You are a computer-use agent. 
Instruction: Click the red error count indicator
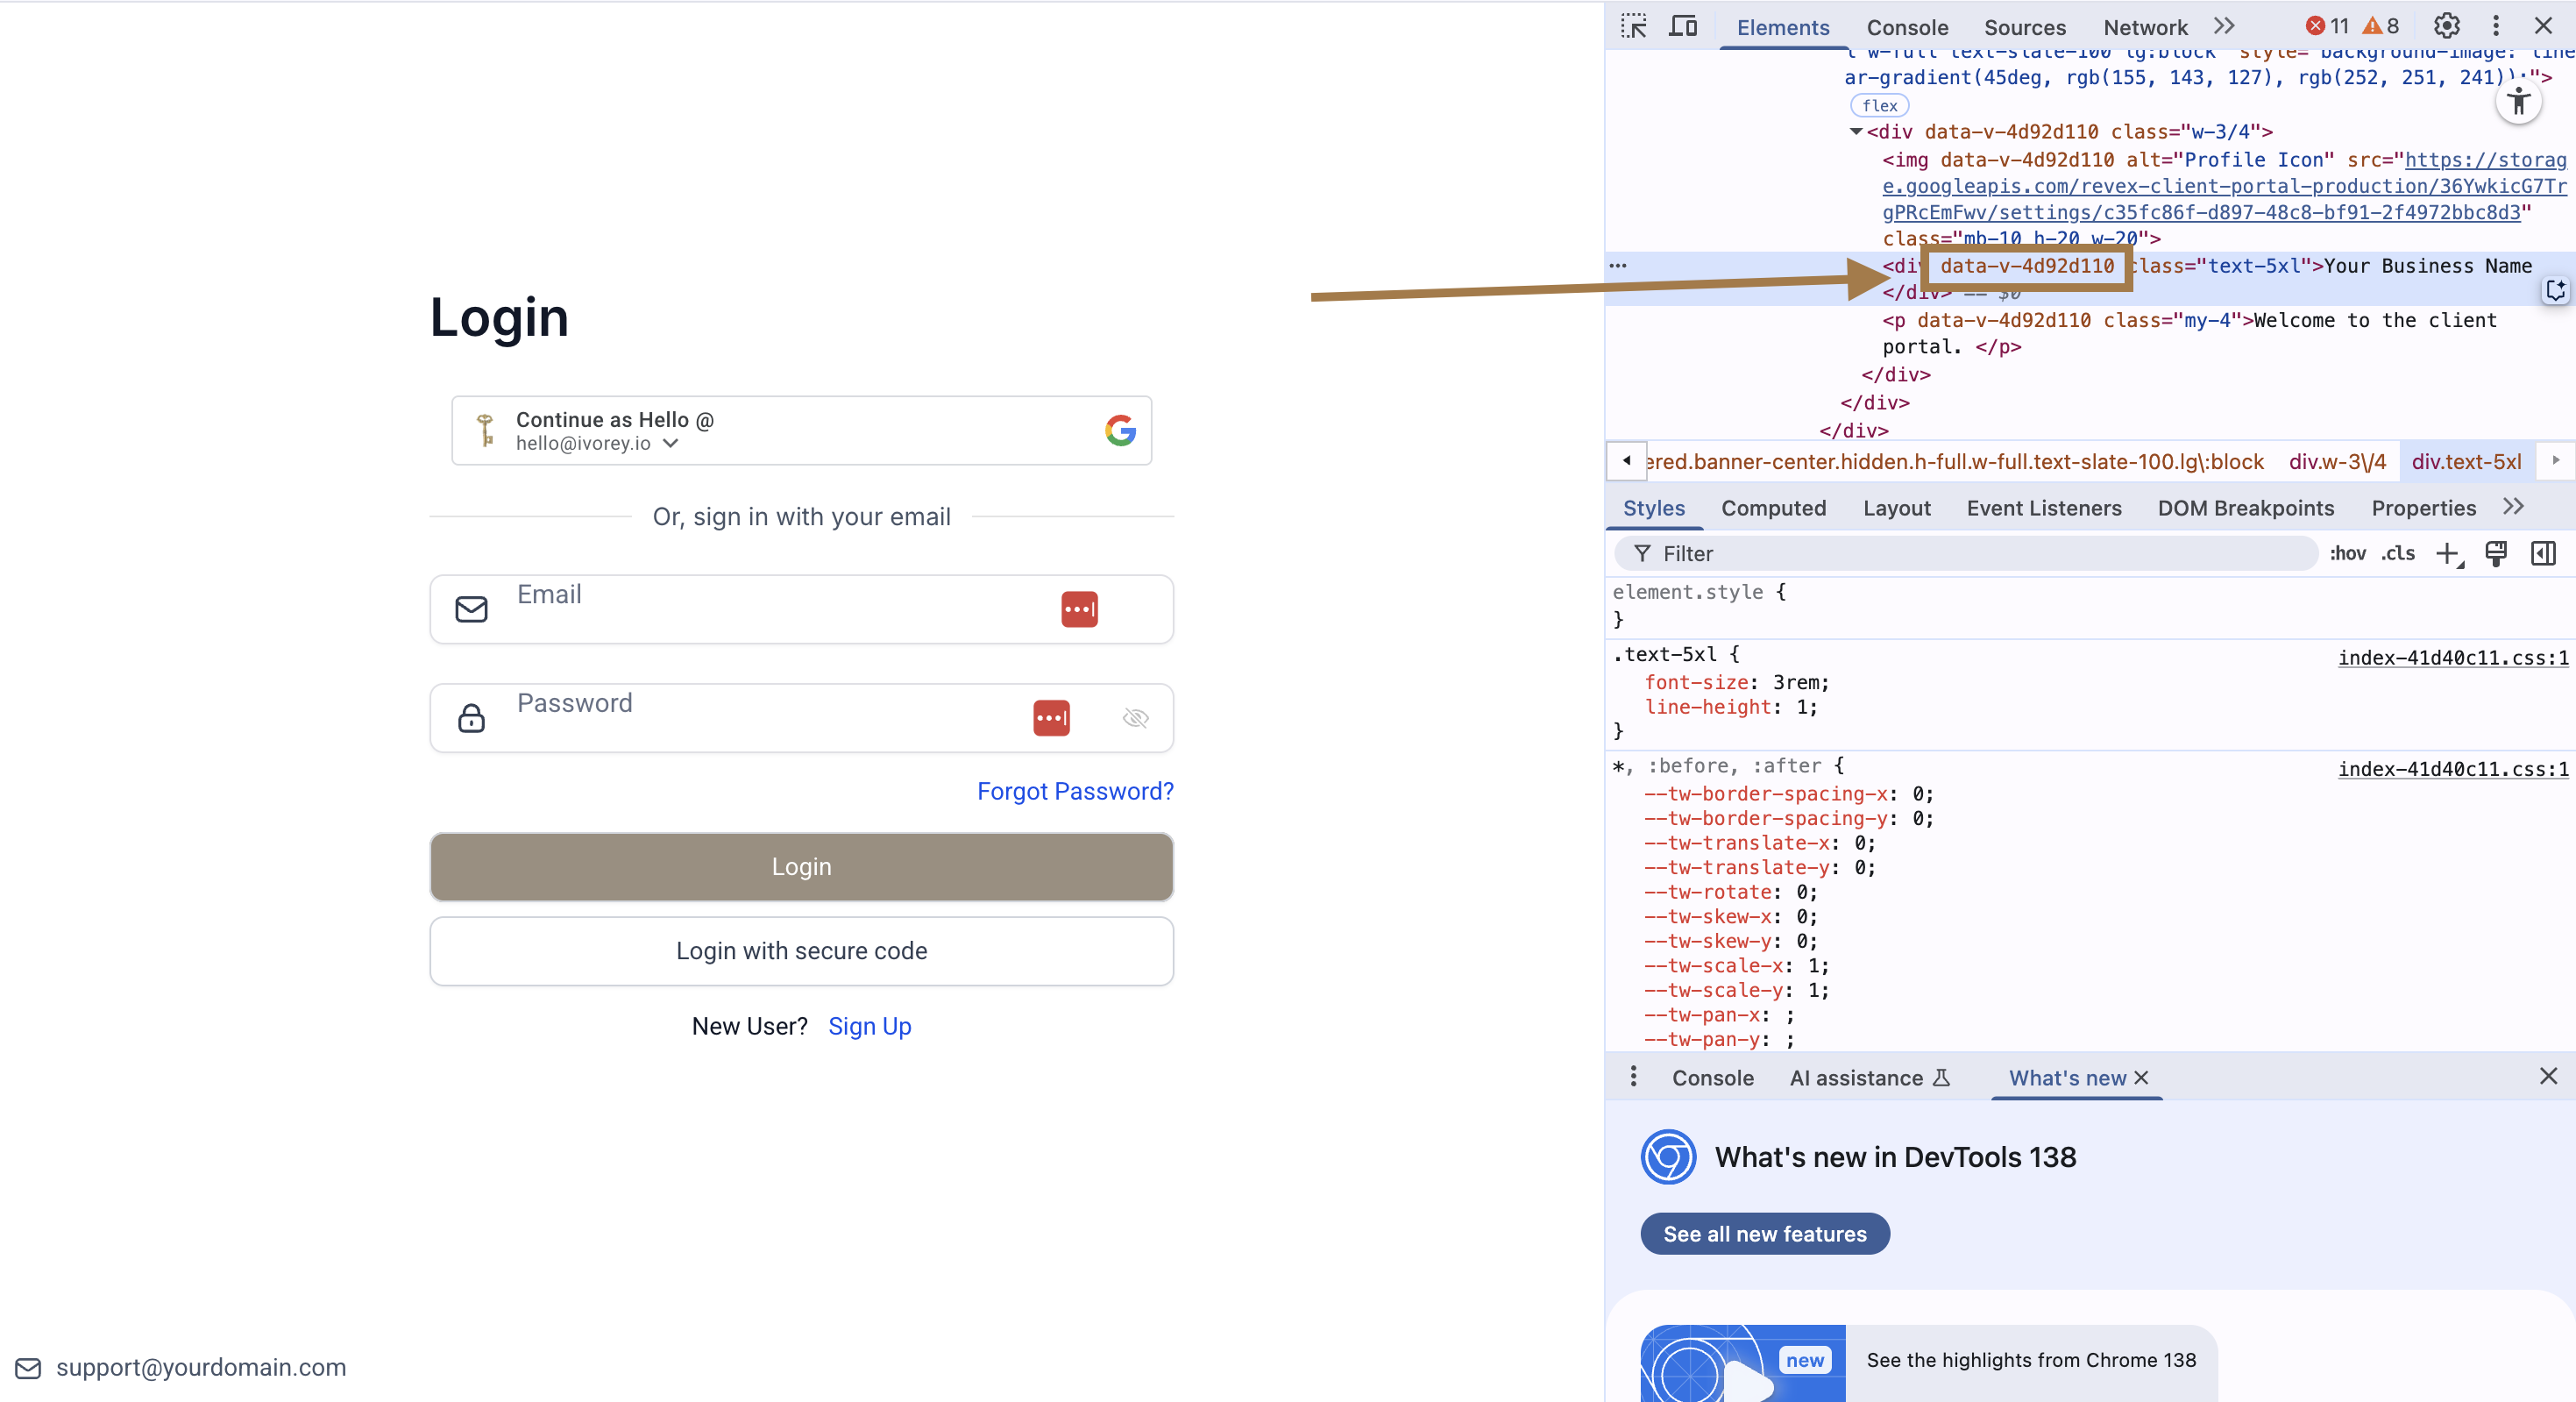(x=2326, y=26)
